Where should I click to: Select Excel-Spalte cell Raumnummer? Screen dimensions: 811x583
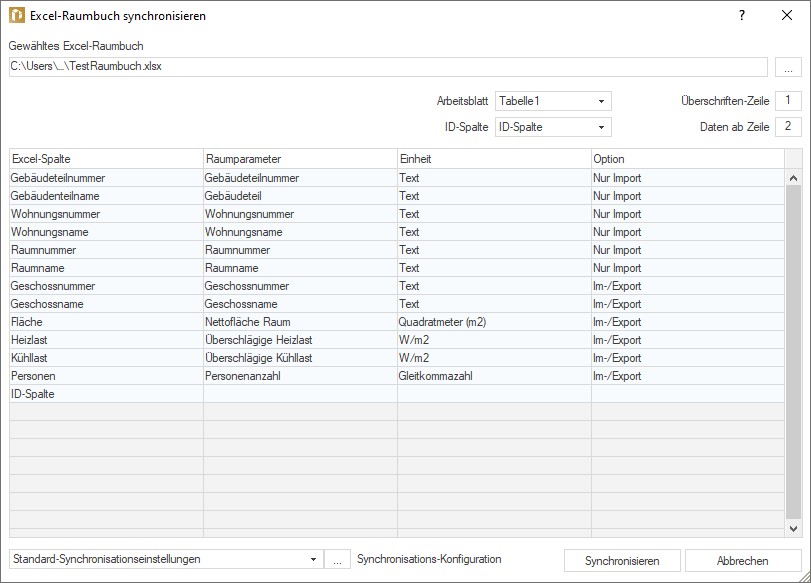pyautogui.click(x=106, y=250)
